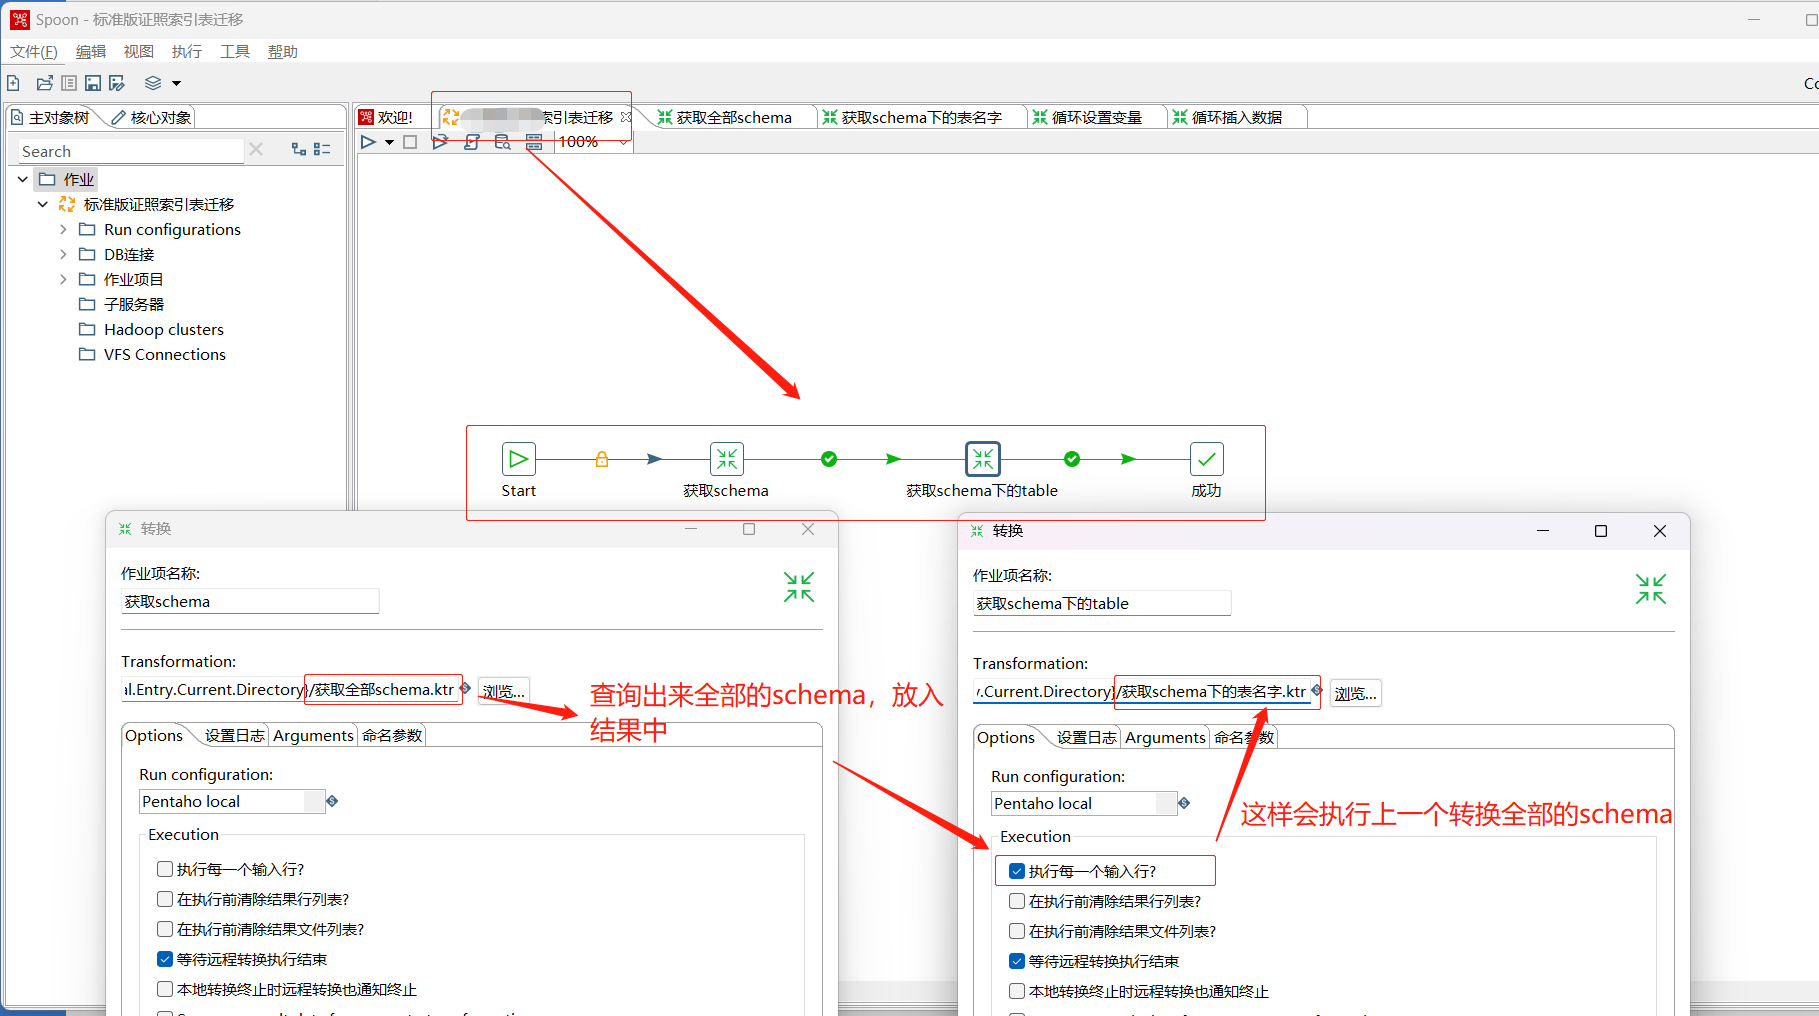Image resolution: width=1819 pixels, height=1016 pixels.
Task: Click the new file toolbar icon
Action: [13, 83]
